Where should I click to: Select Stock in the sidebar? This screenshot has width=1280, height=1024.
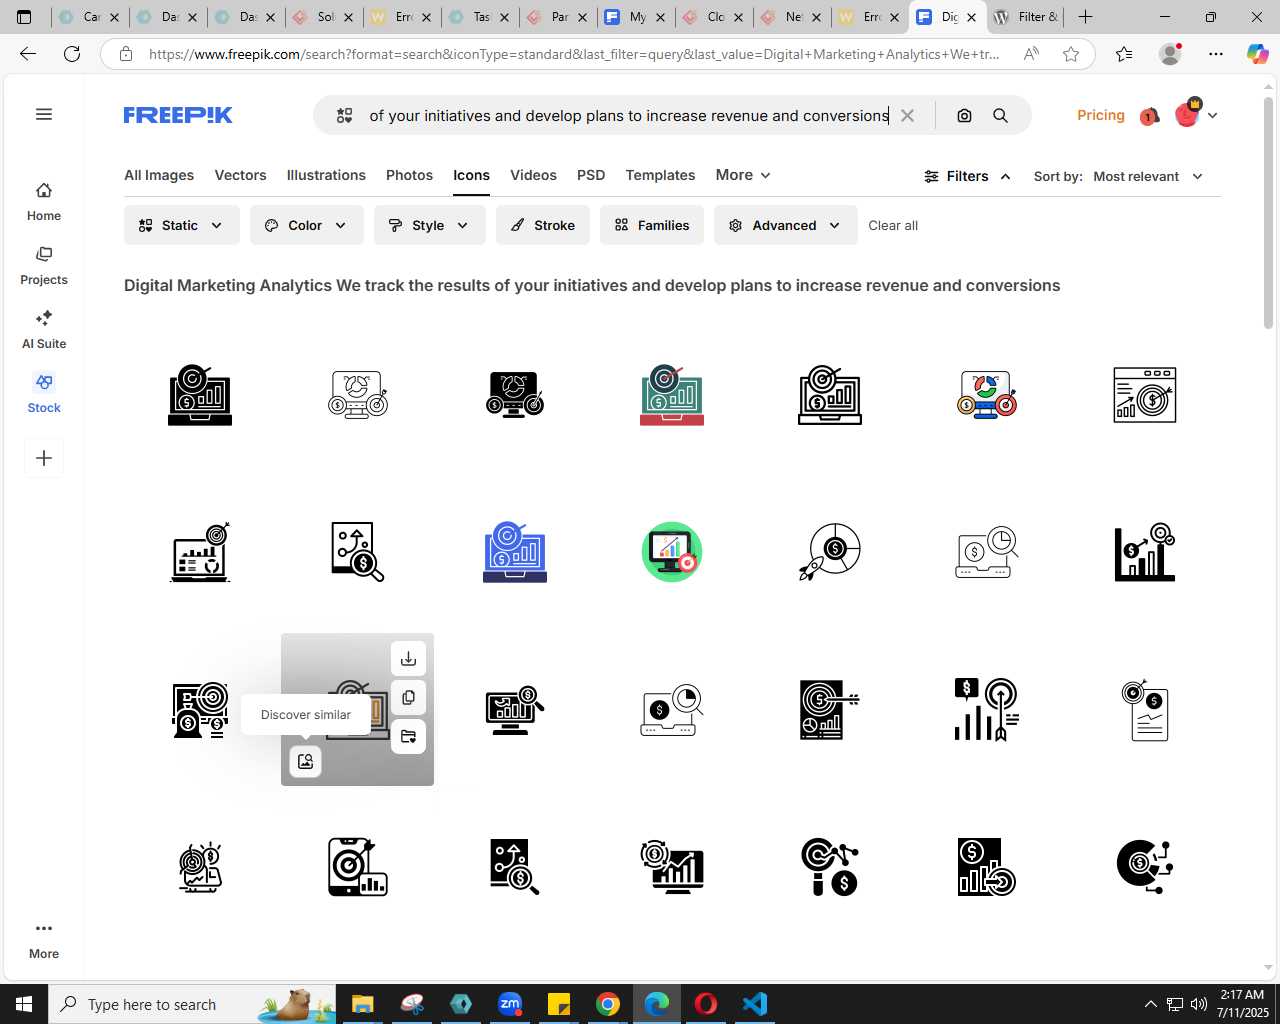(x=44, y=394)
